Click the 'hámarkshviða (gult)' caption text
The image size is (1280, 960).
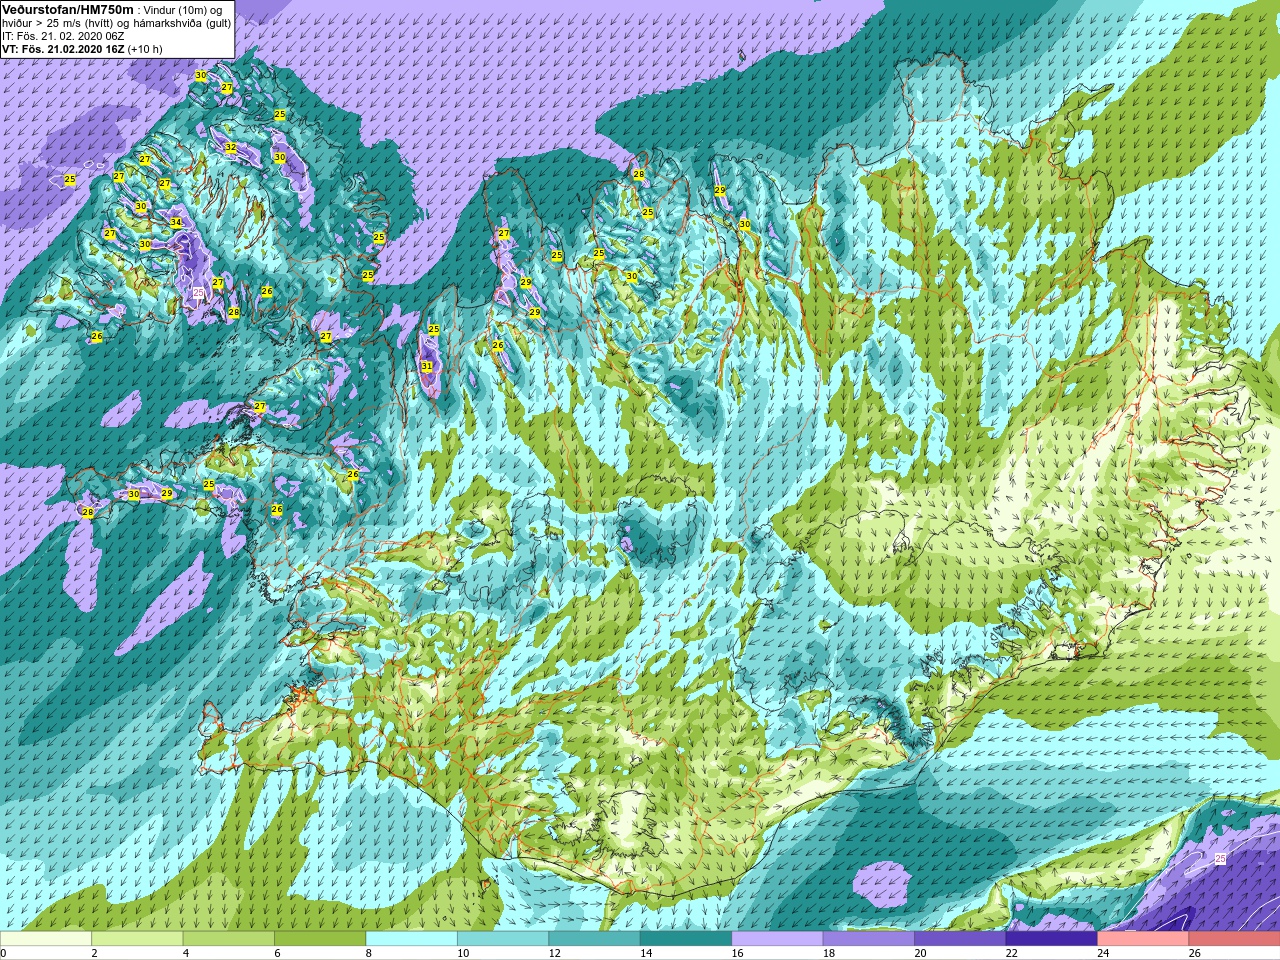(x=182, y=23)
